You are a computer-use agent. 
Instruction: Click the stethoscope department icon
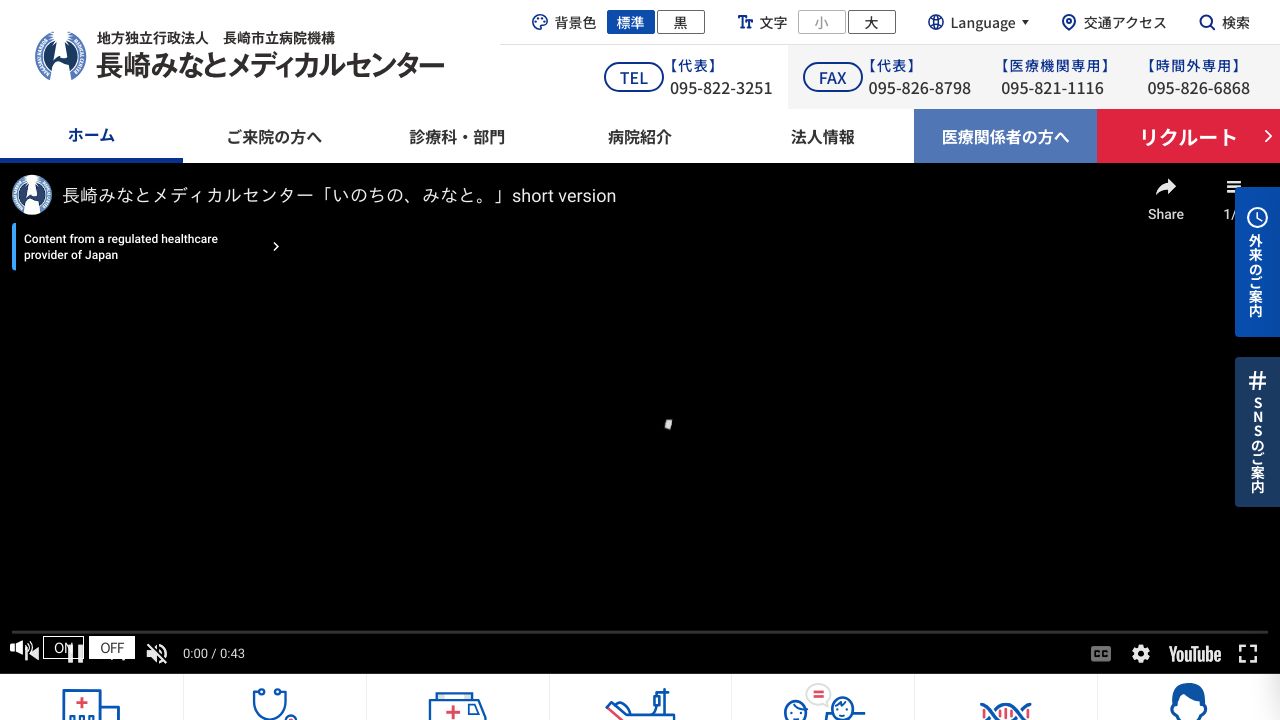[275, 705]
